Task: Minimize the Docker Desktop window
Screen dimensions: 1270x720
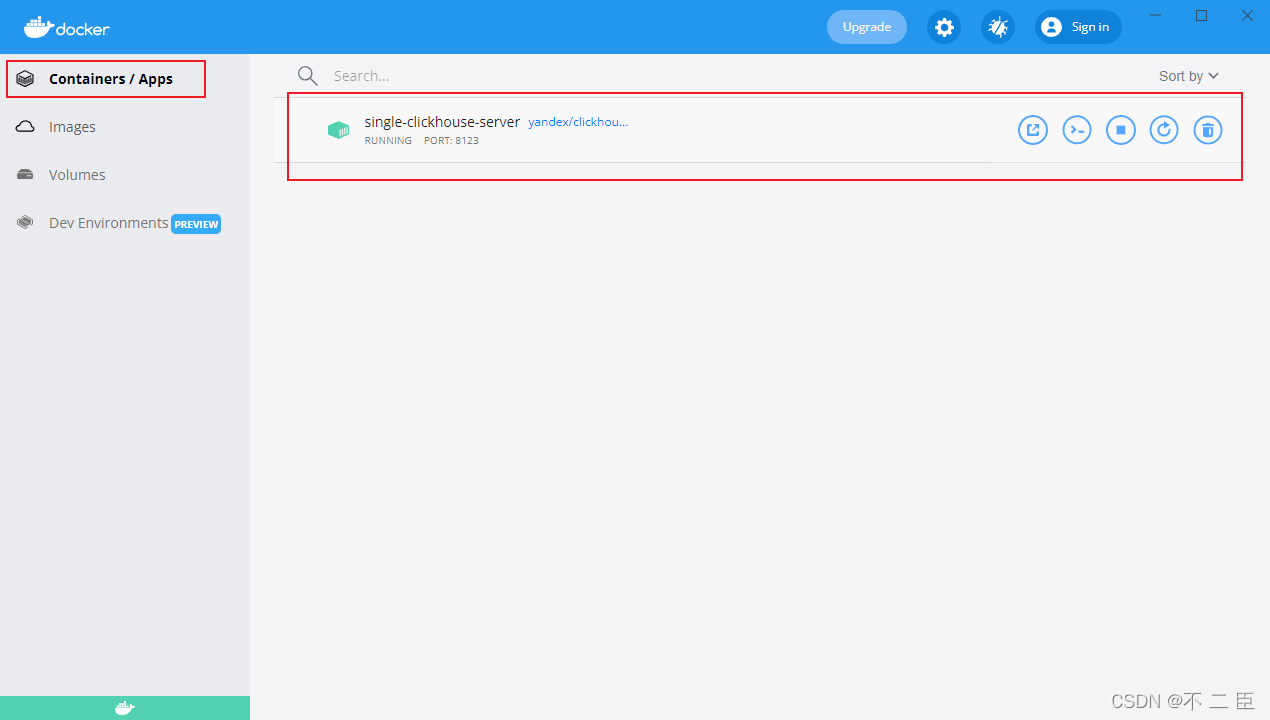Action: click(1156, 15)
